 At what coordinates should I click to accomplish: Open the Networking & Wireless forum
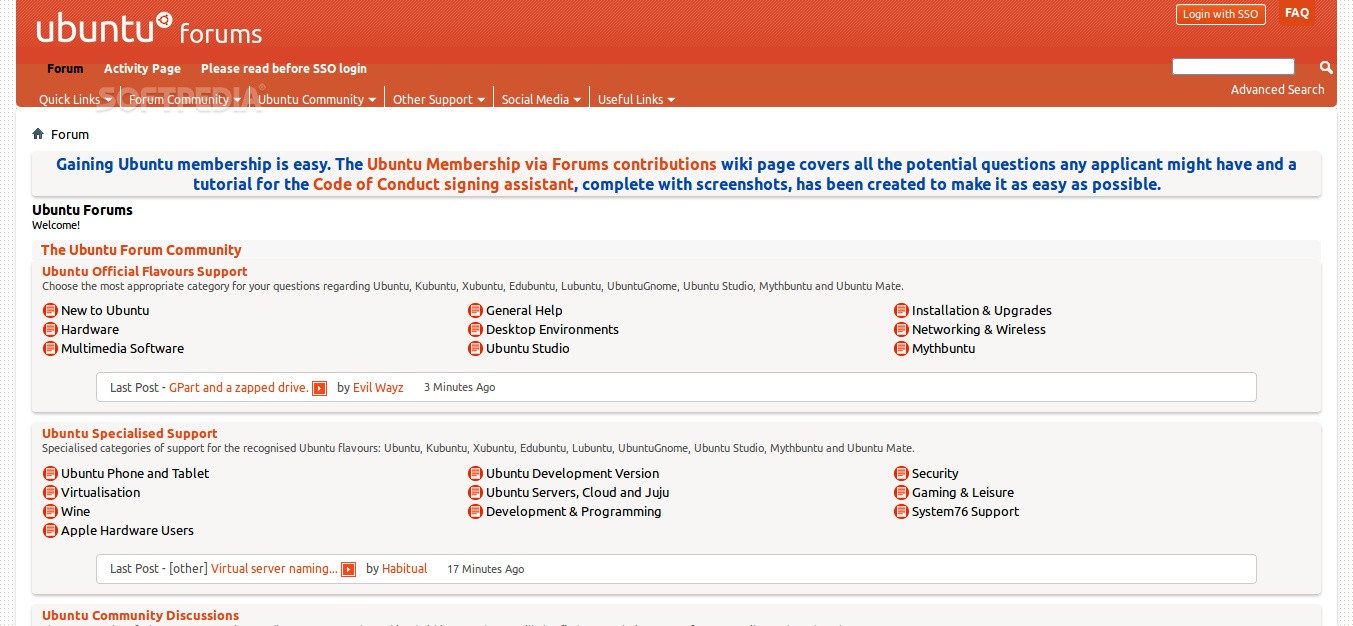click(x=979, y=329)
